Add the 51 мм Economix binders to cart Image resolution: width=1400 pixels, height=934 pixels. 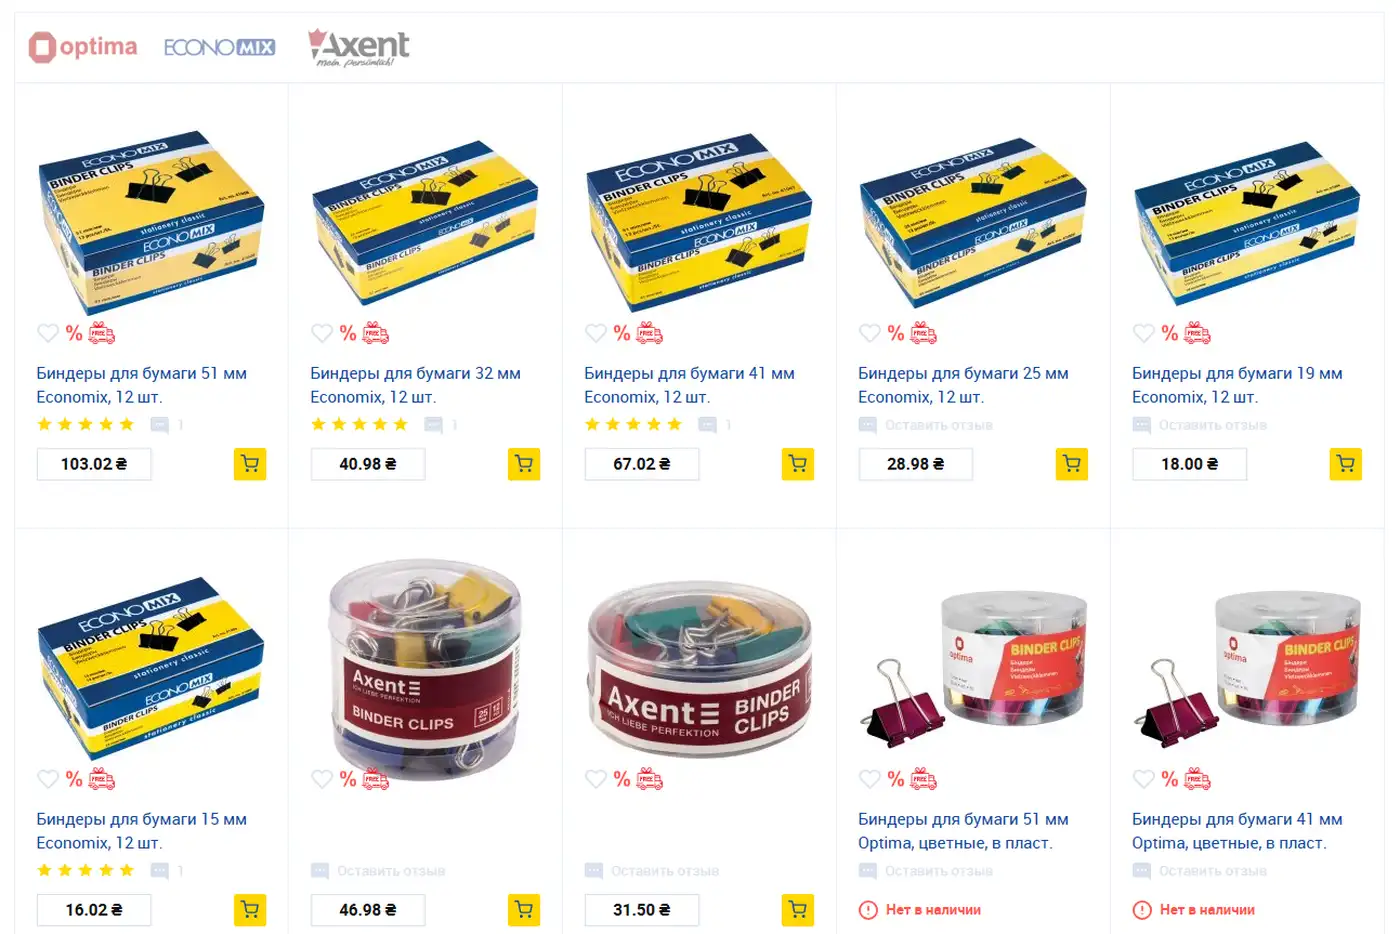[x=250, y=464]
